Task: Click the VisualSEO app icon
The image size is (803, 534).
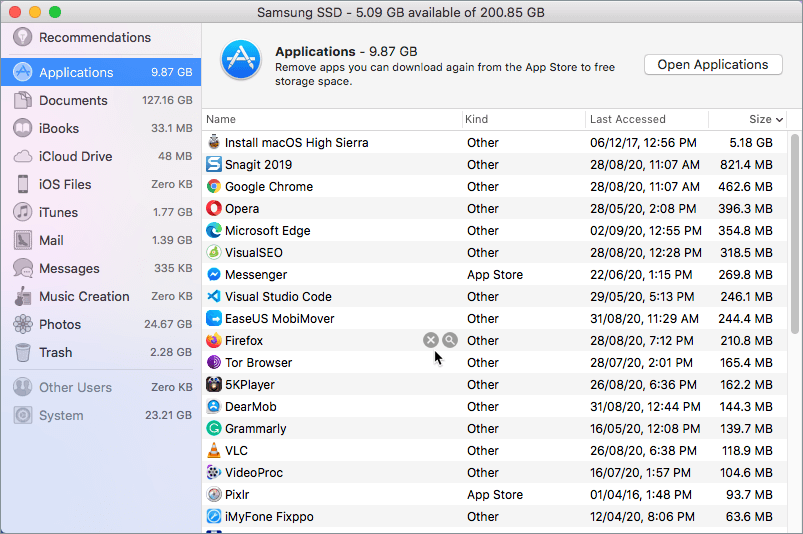Action: tap(214, 252)
